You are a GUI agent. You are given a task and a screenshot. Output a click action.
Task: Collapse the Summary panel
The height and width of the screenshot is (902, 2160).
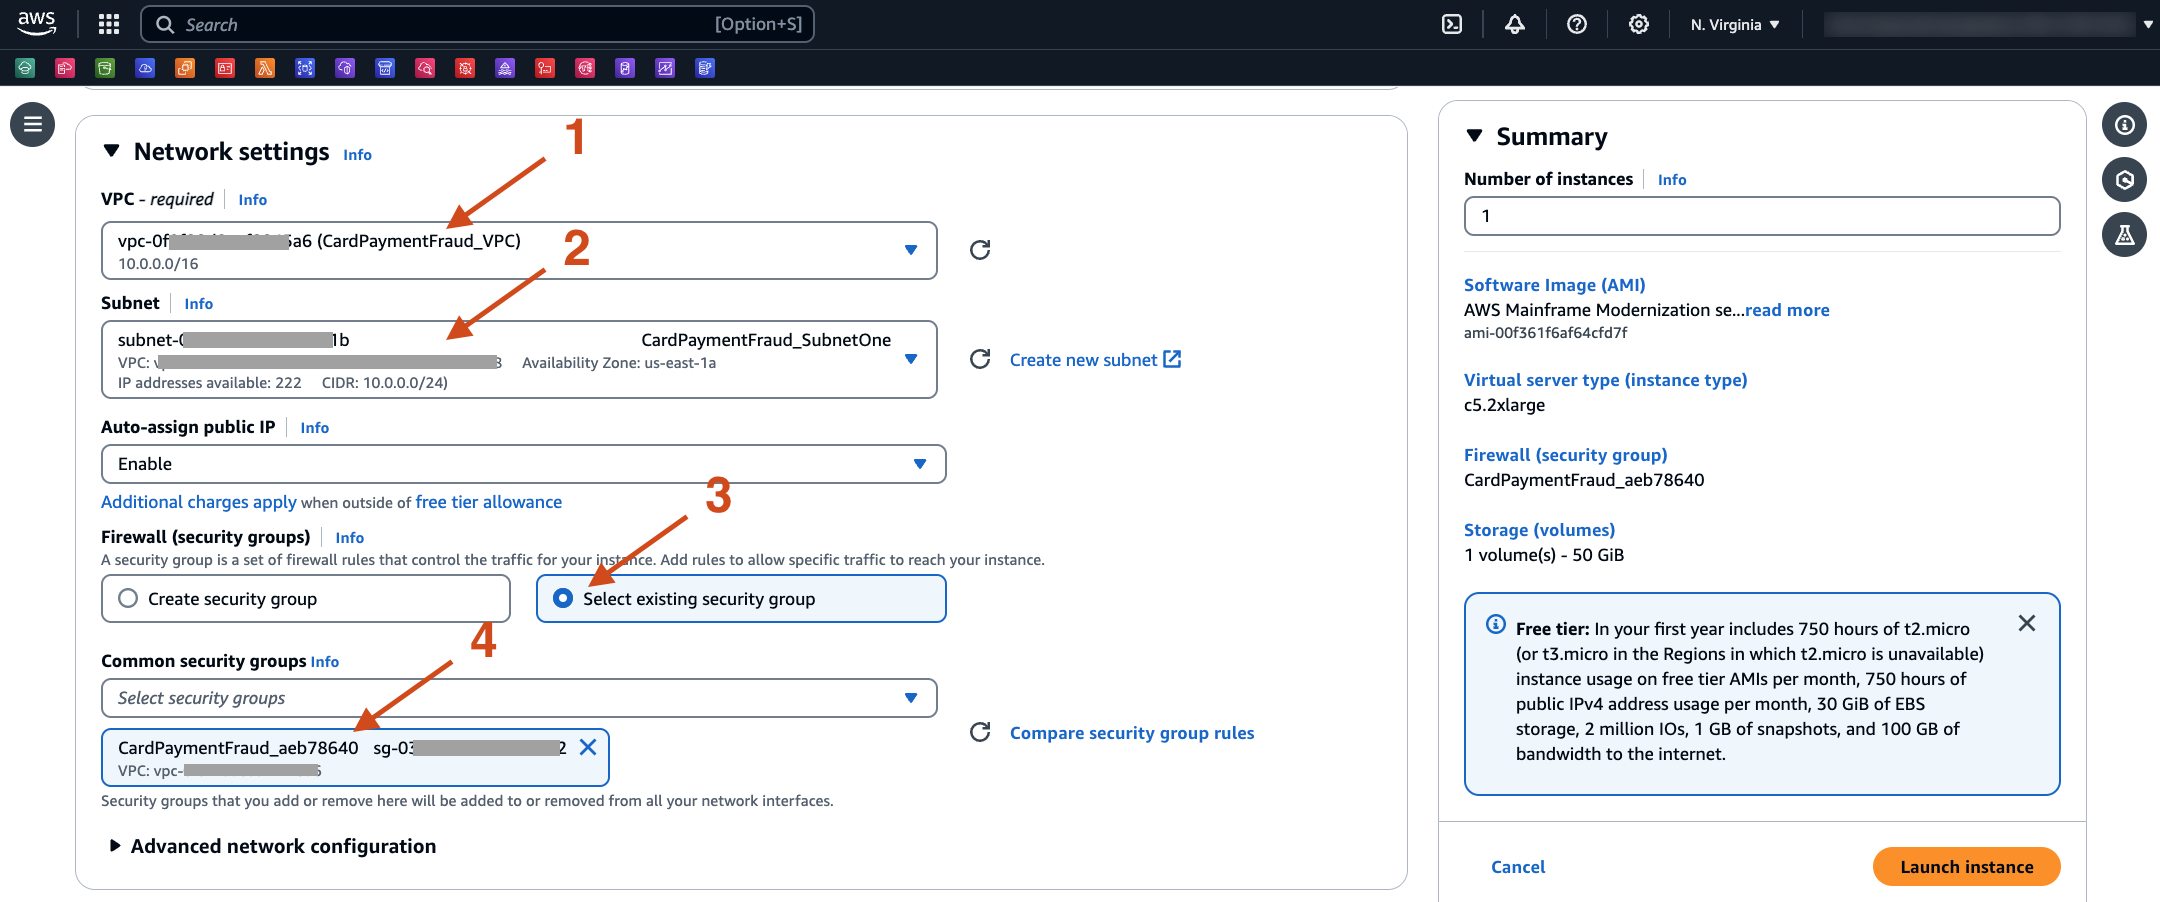1474,135
